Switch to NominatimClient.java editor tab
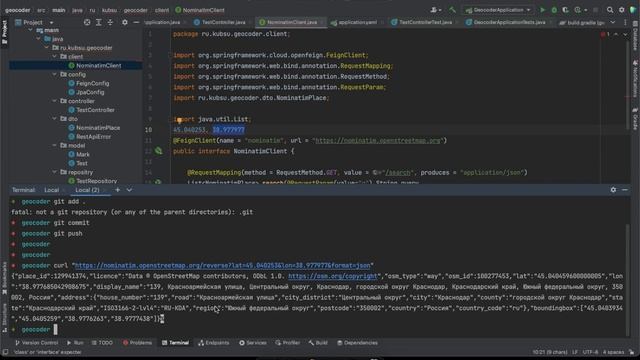This screenshot has height=360, width=640. pos(291,22)
